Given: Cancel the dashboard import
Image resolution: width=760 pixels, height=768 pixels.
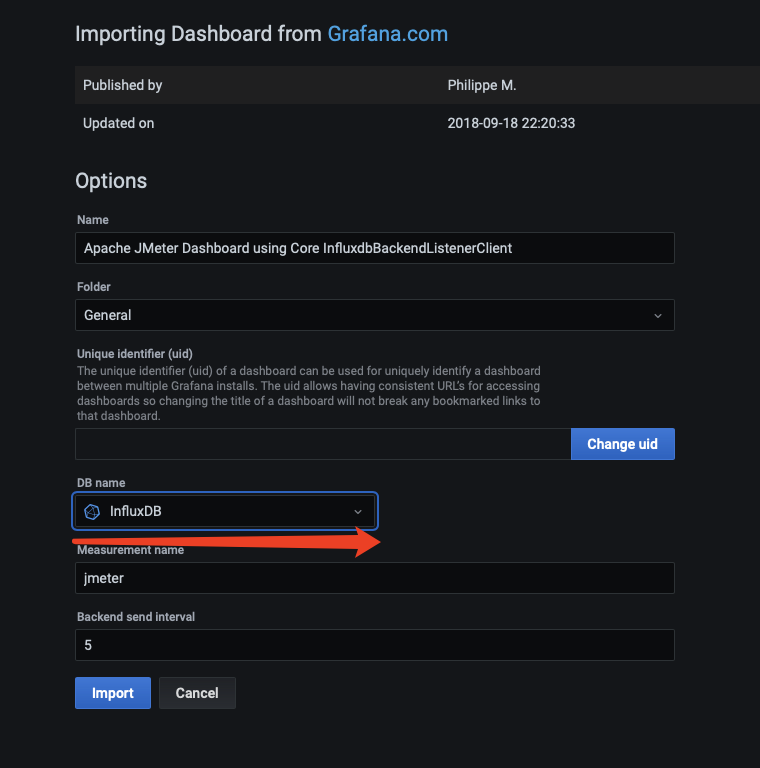Looking at the screenshot, I should click(197, 693).
